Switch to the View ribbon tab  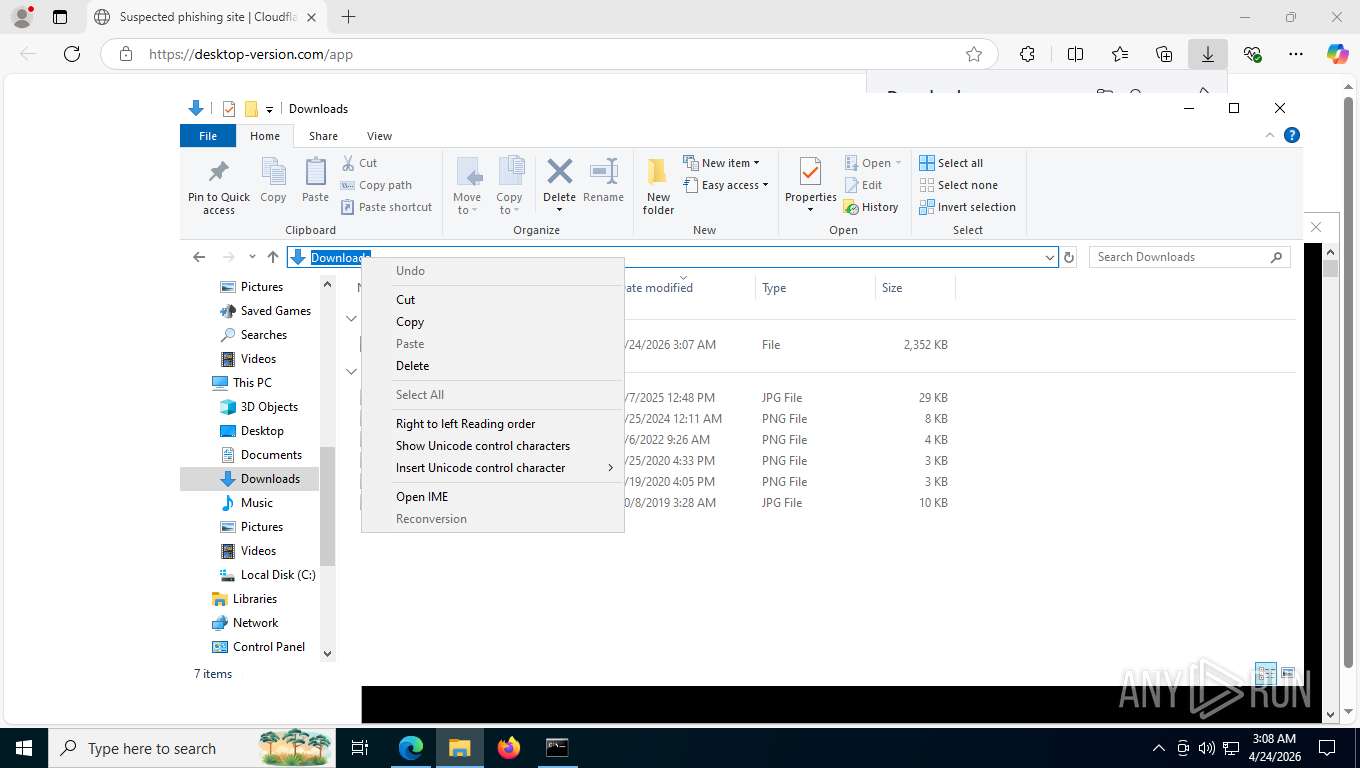pyautogui.click(x=379, y=136)
